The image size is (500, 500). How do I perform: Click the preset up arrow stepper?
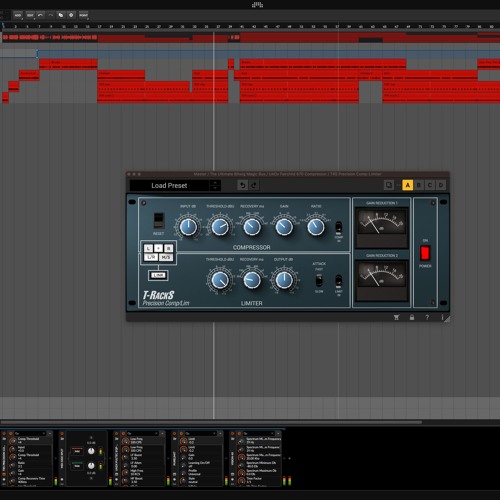click(x=215, y=183)
